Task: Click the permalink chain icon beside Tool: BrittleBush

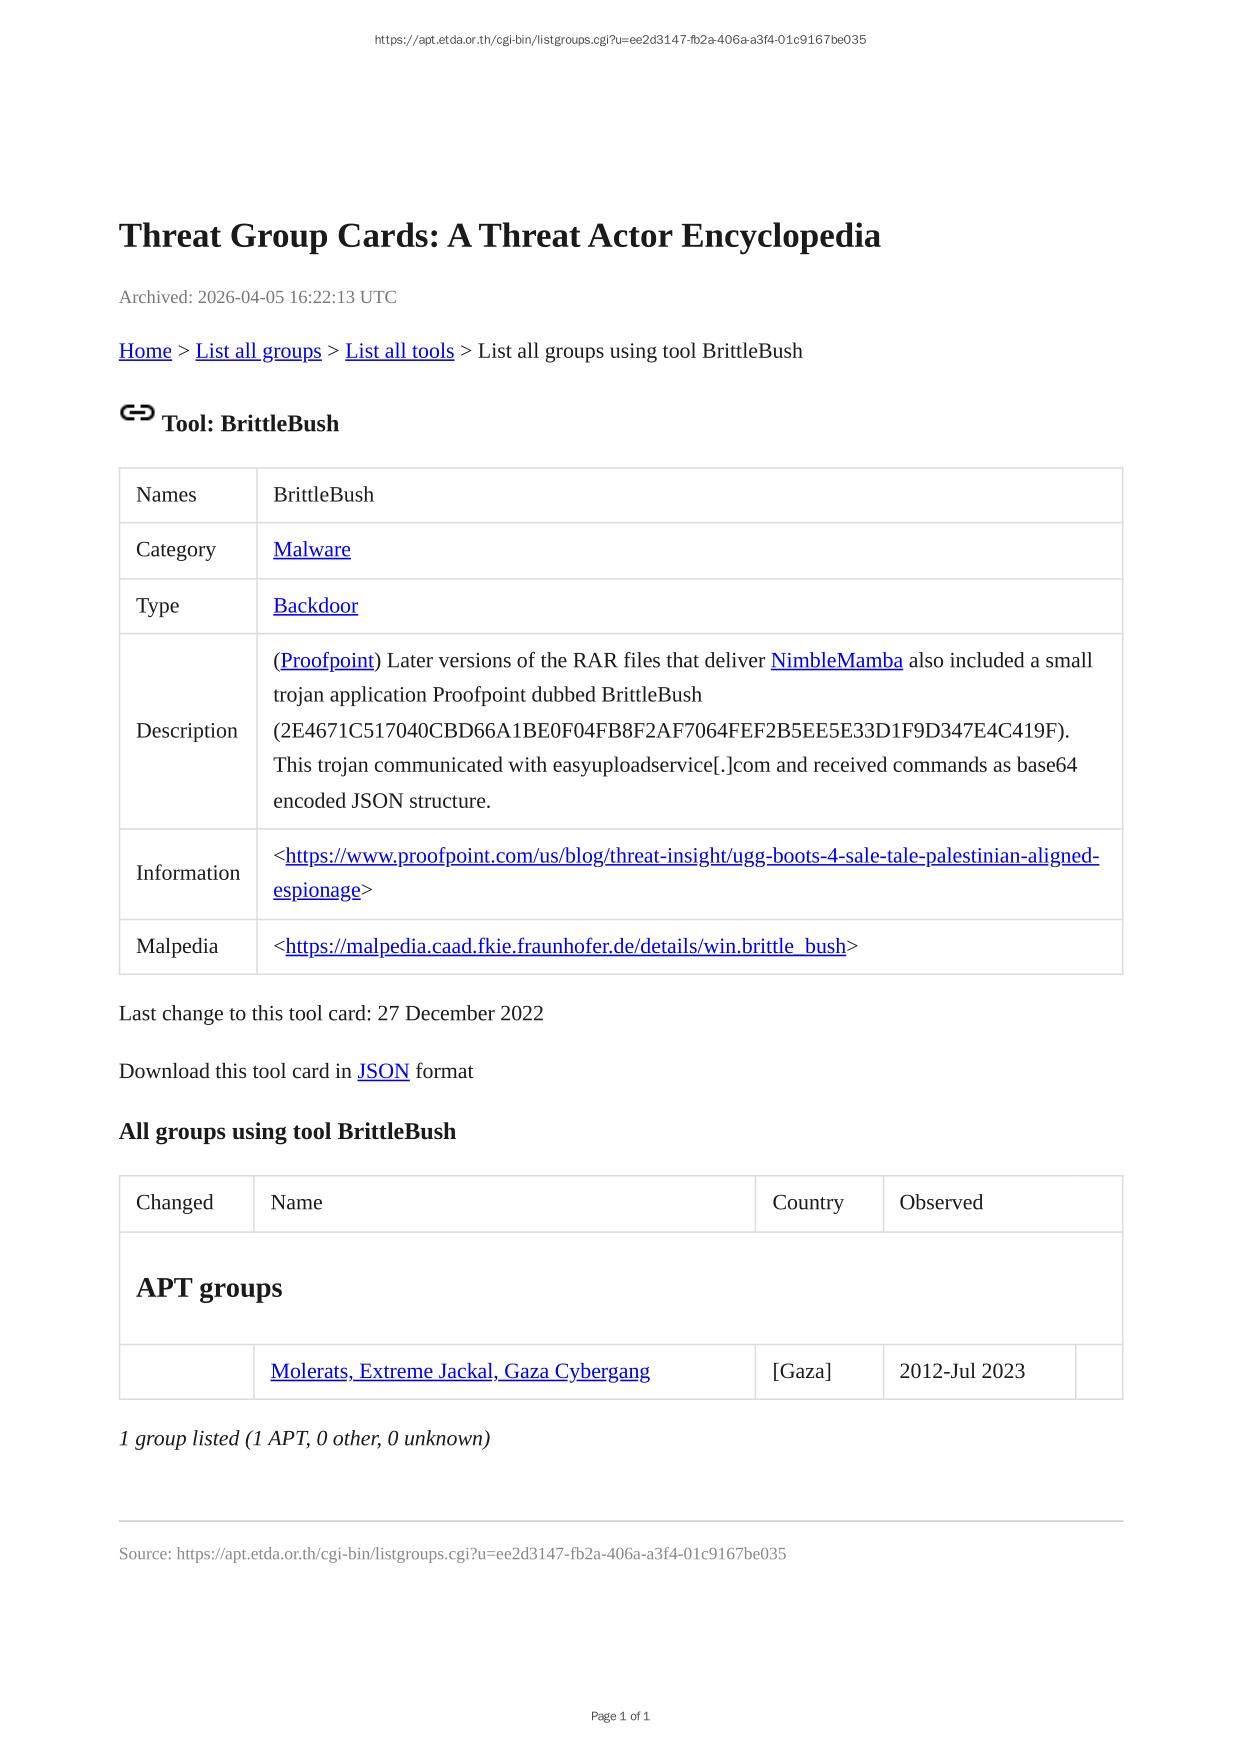Action: (137, 413)
